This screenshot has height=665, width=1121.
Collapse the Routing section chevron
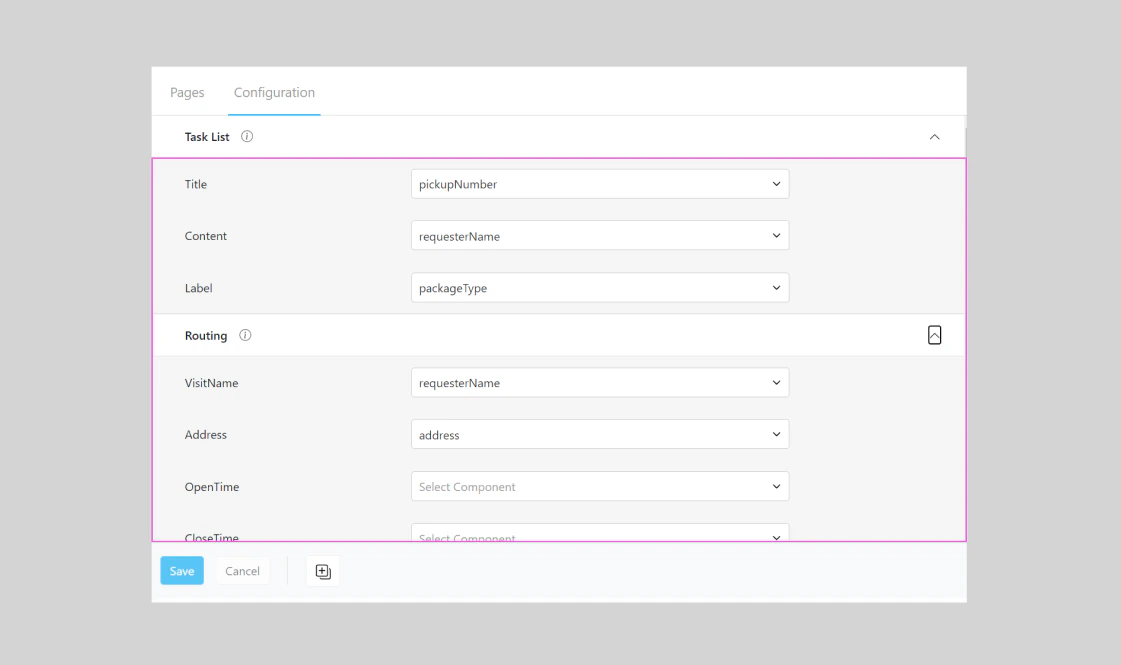pos(934,334)
